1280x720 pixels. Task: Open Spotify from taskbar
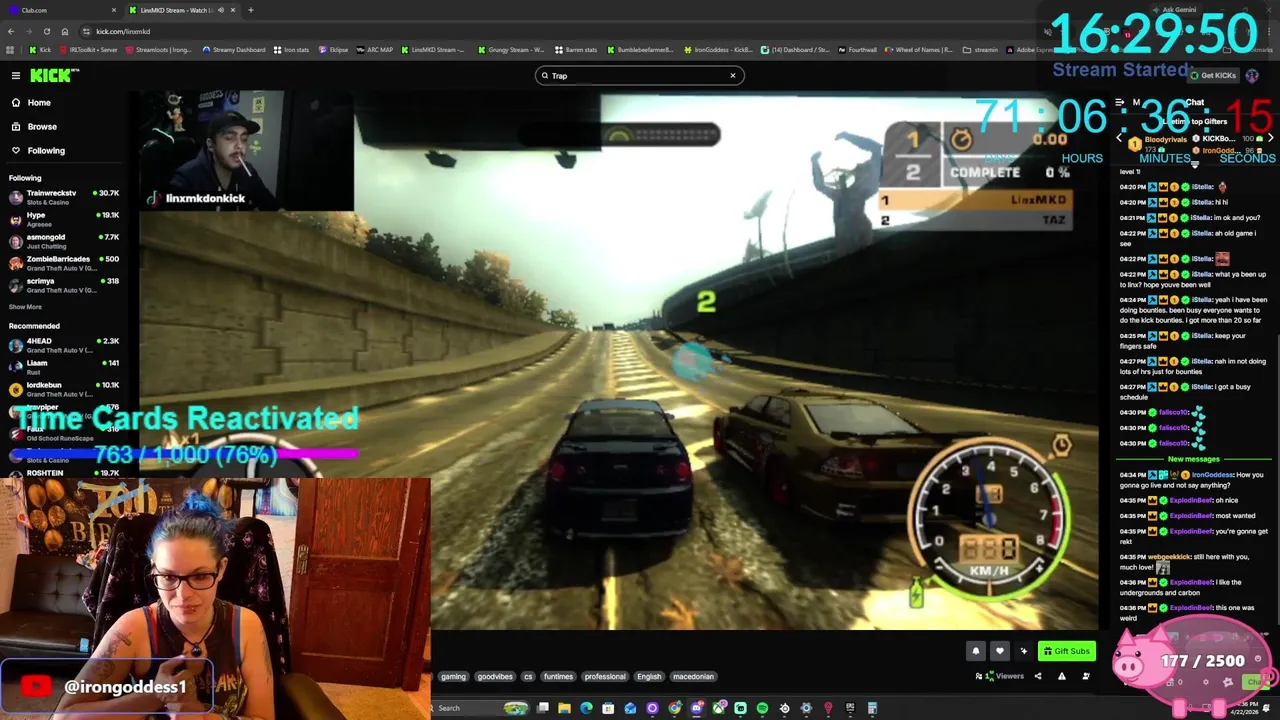click(x=762, y=708)
